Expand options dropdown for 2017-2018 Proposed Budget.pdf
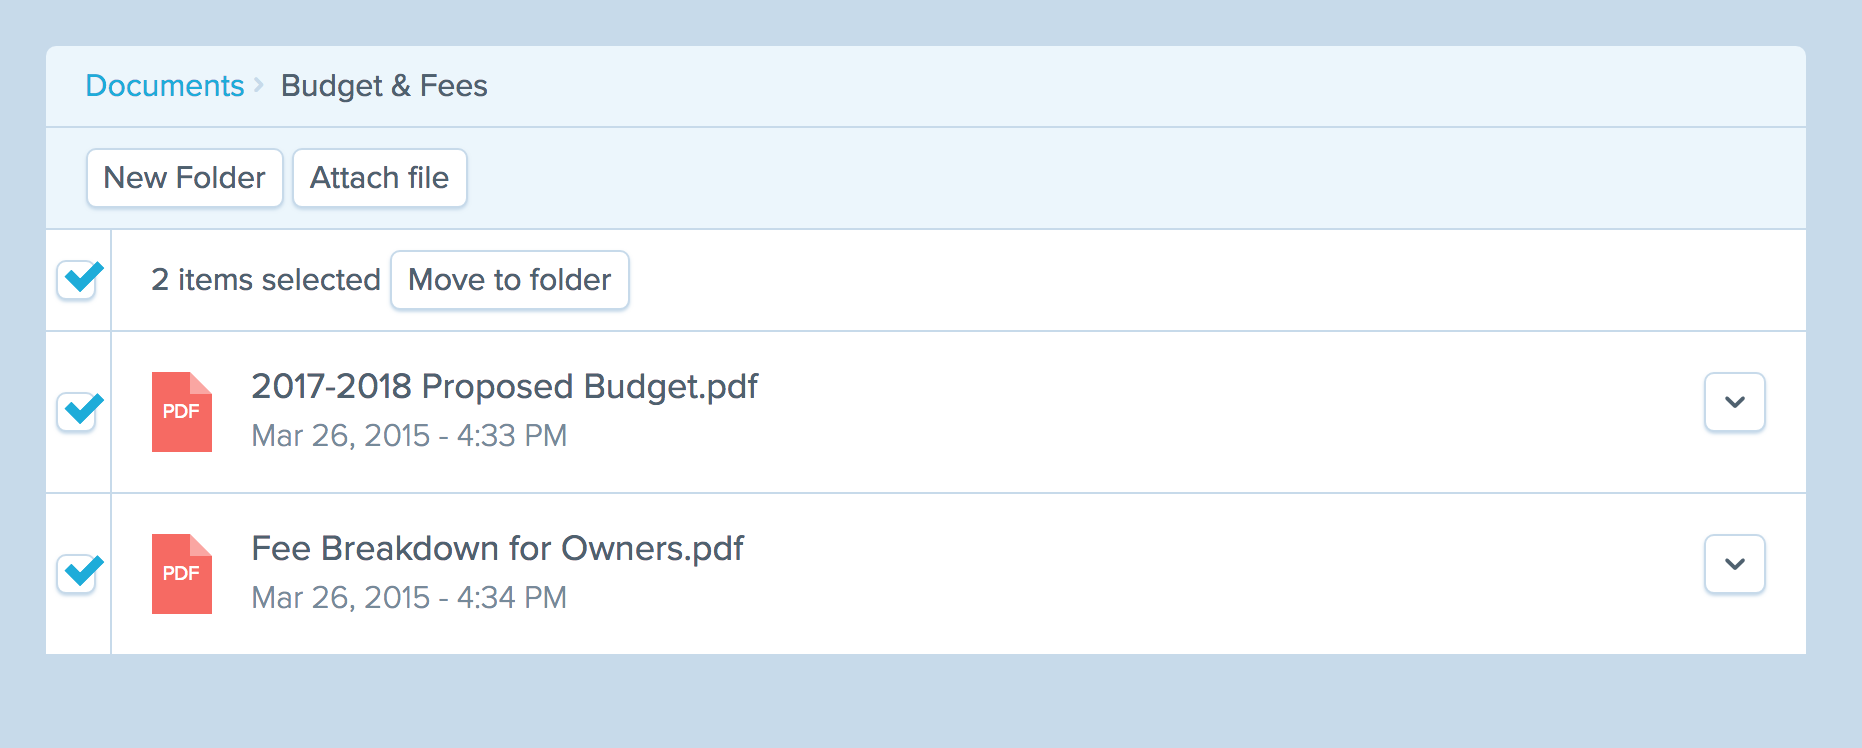The image size is (1862, 748). pos(1734,402)
